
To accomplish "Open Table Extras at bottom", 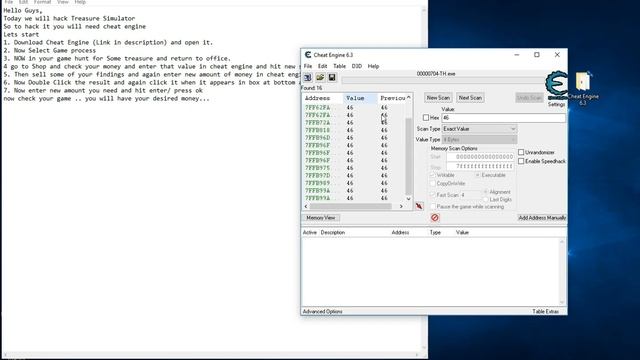I will click(545, 311).
